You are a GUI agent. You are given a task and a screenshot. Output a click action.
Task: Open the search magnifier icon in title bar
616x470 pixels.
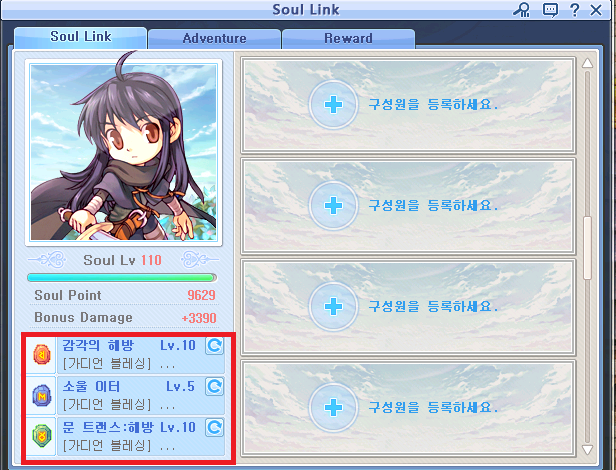pyautogui.click(x=522, y=10)
